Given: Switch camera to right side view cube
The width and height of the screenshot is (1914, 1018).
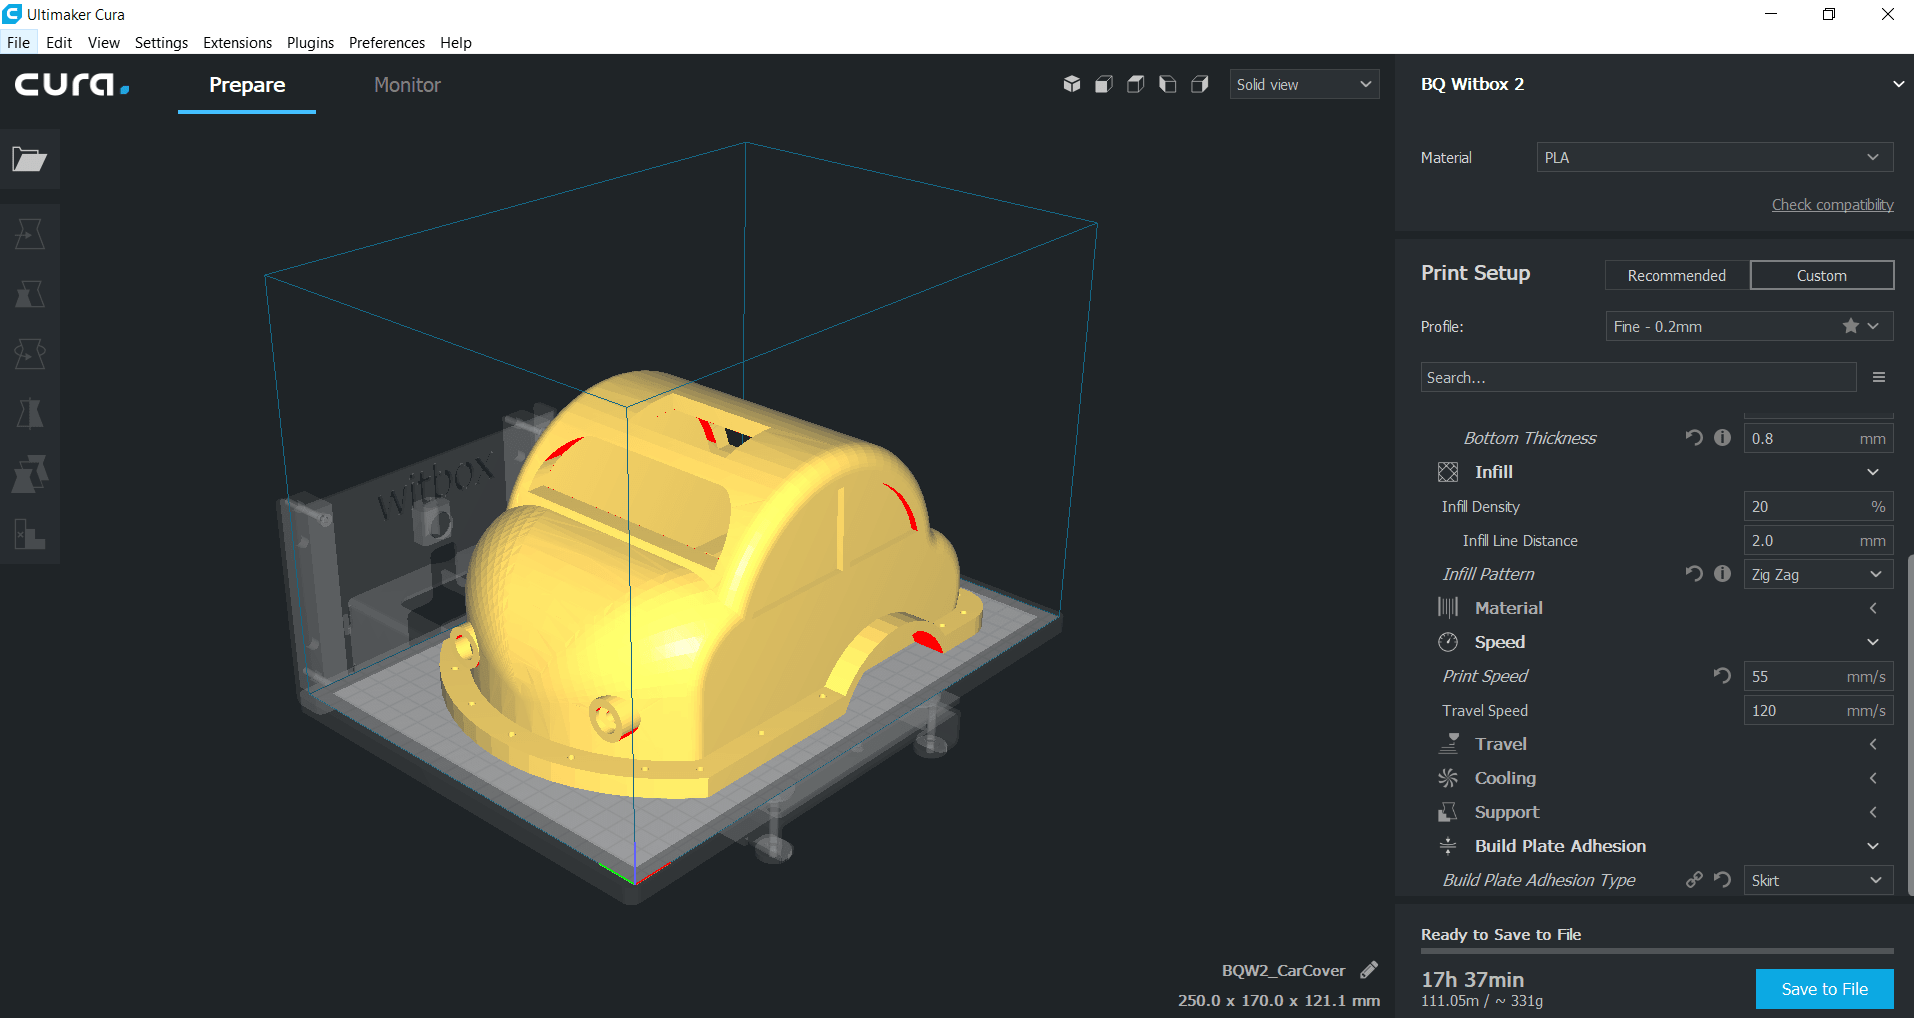Looking at the screenshot, I should pos(1200,84).
